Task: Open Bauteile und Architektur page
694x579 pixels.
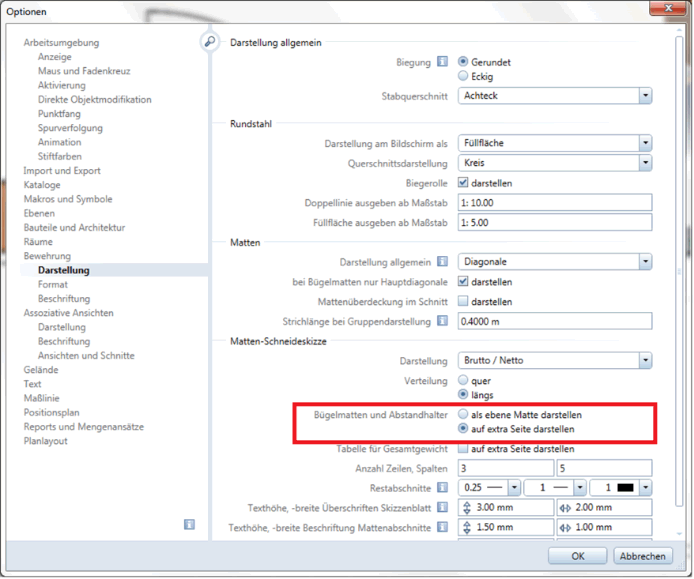Action: 74,227
